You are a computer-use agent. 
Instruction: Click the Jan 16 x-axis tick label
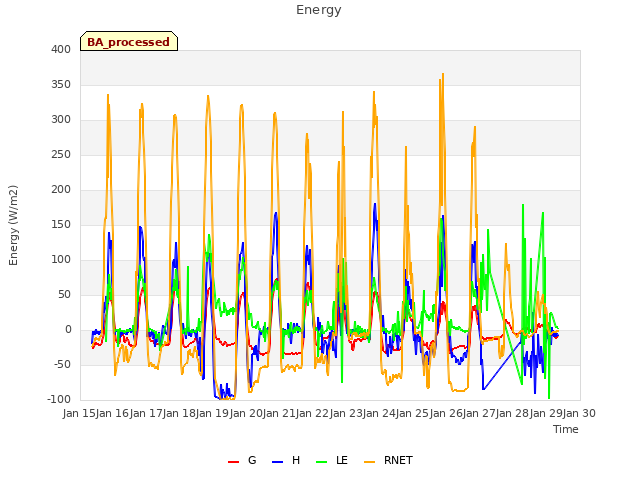tap(112, 413)
